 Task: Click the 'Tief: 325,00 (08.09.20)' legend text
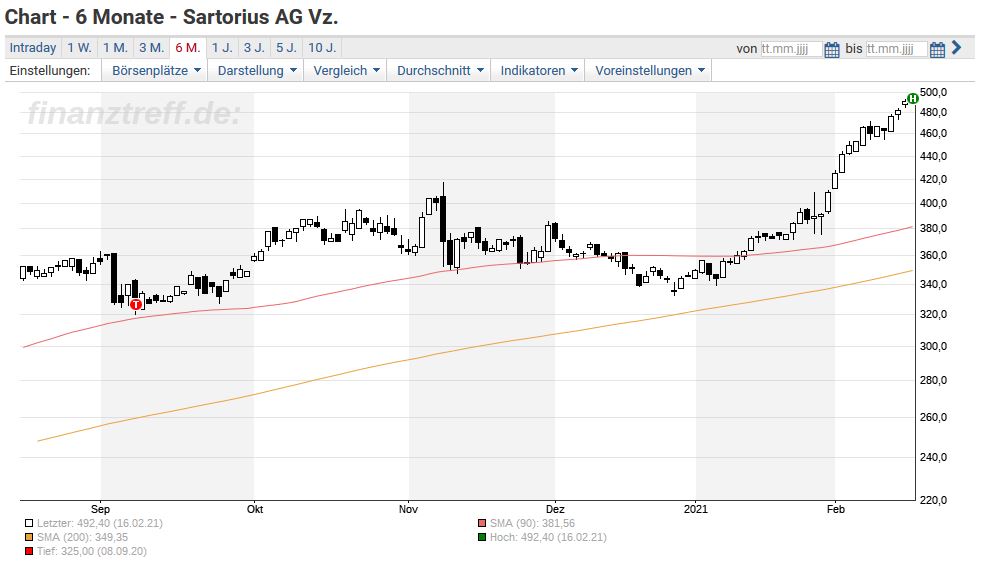click(92, 552)
